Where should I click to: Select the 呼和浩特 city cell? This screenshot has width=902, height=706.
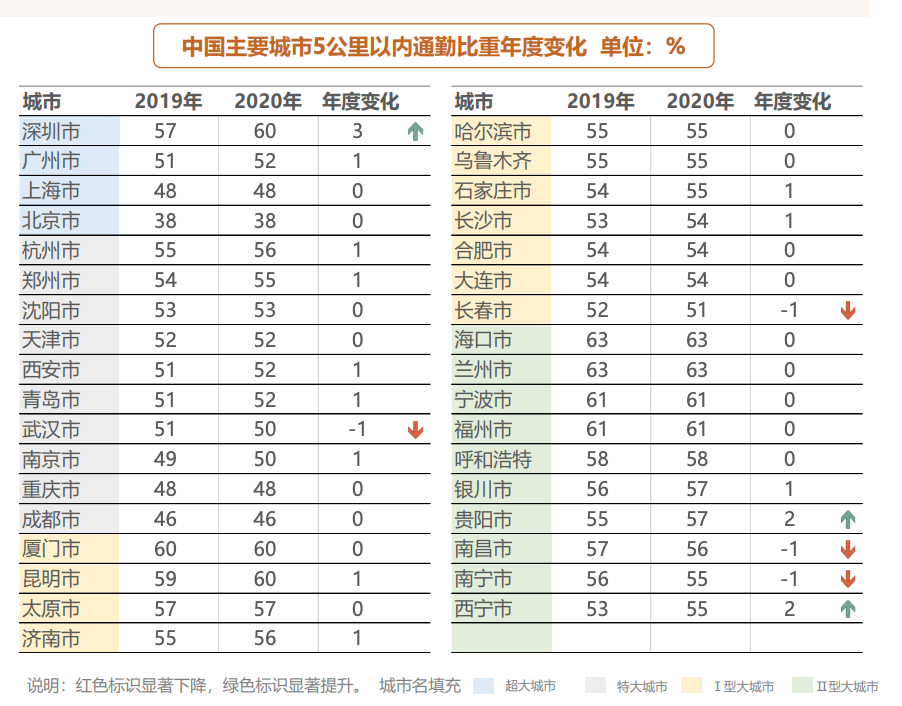[502, 459]
